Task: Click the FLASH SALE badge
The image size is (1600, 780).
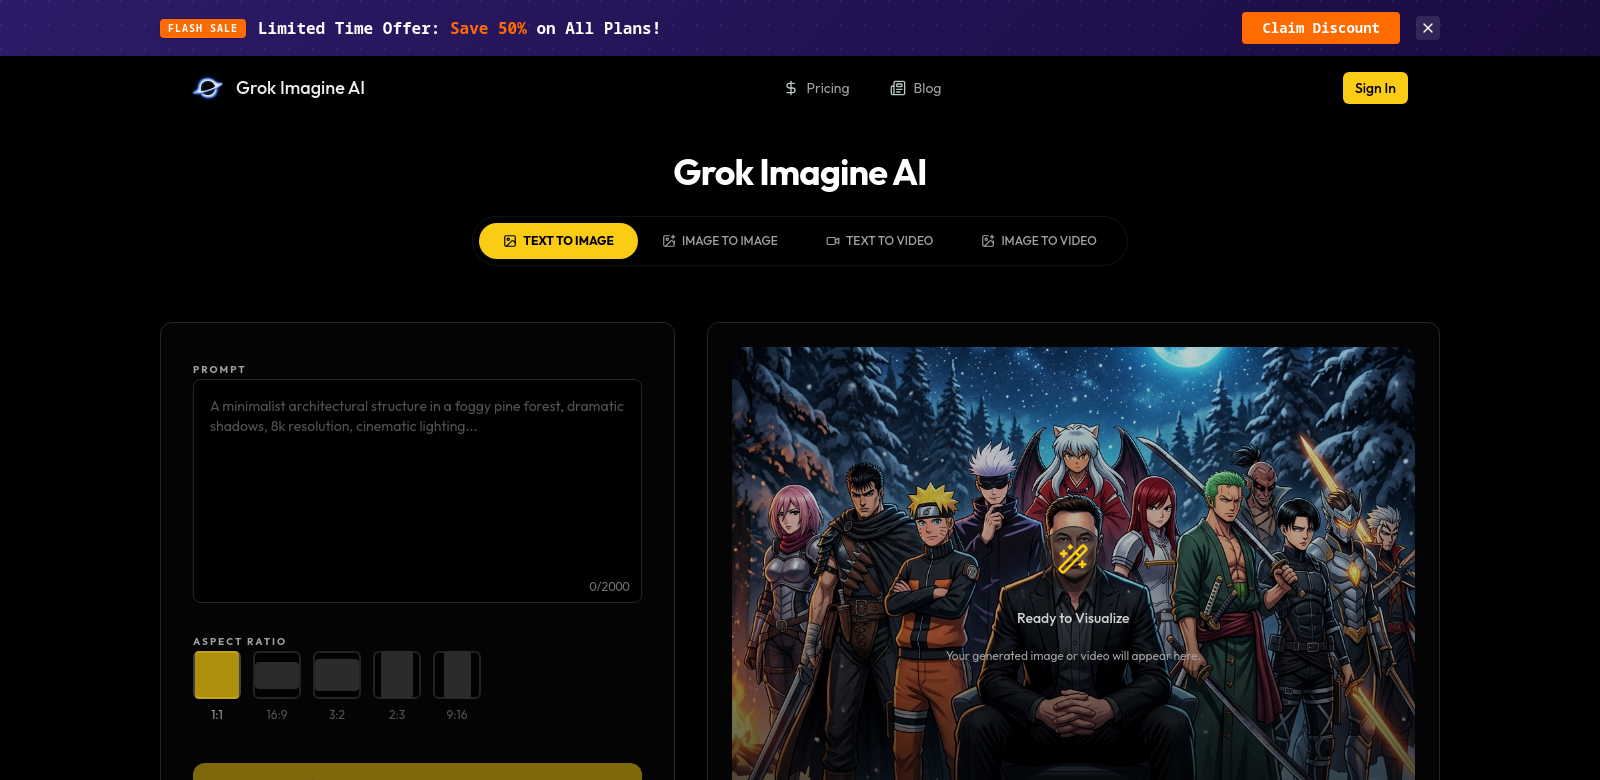Action: pos(203,28)
